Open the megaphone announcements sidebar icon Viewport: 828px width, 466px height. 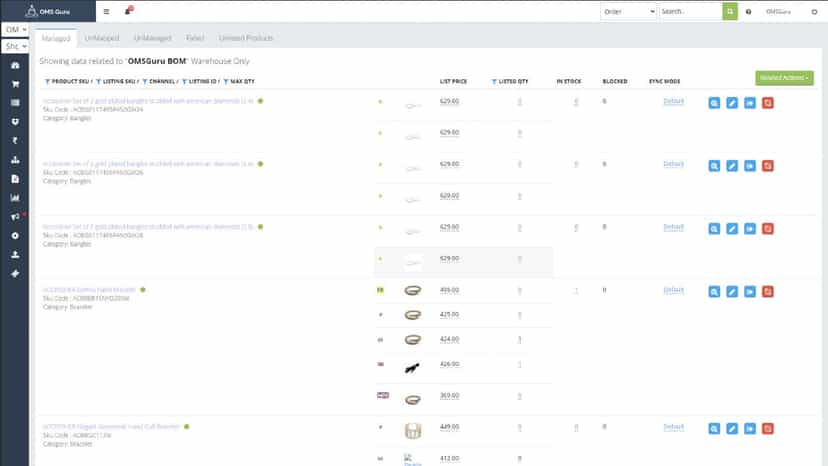pyautogui.click(x=15, y=217)
